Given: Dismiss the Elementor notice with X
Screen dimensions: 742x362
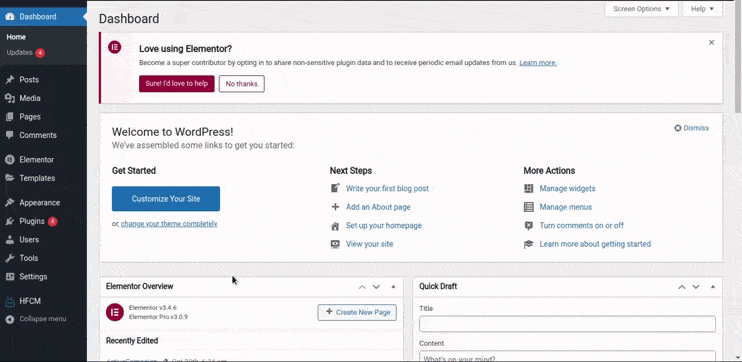Looking at the screenshot, I should pos(711,43).
